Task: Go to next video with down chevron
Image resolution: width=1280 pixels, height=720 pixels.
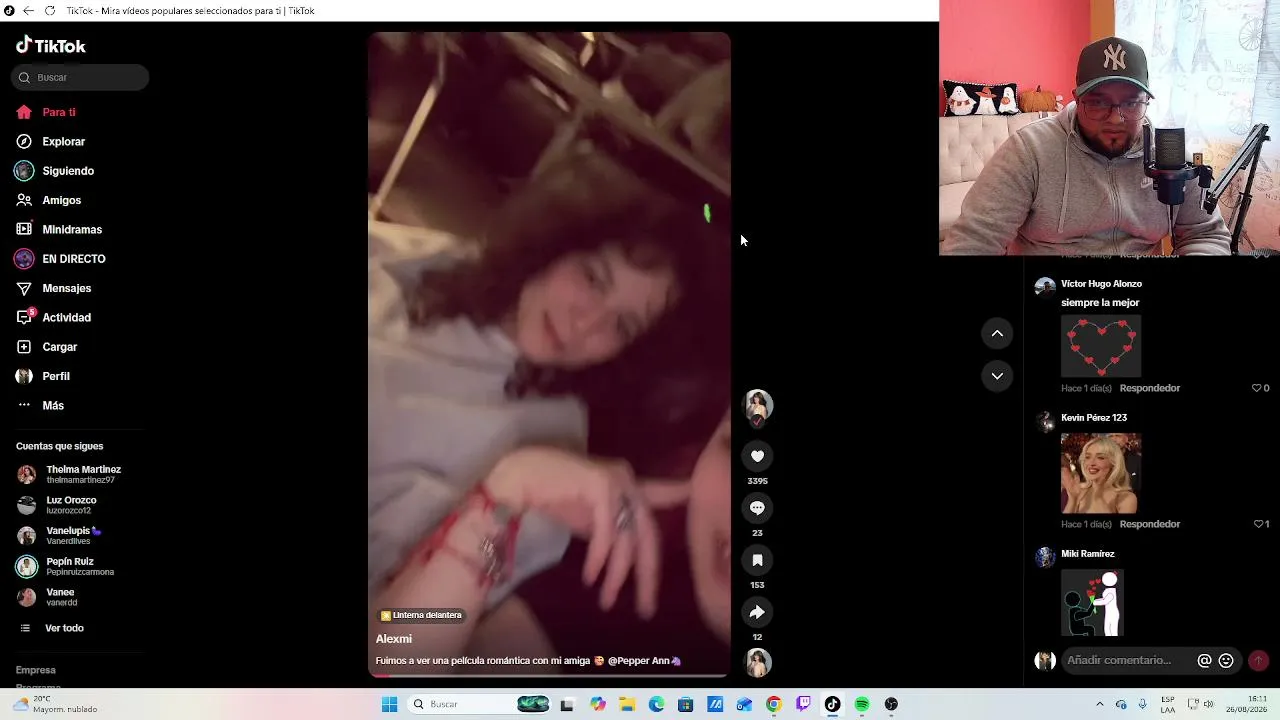Action: pos(997,376)
